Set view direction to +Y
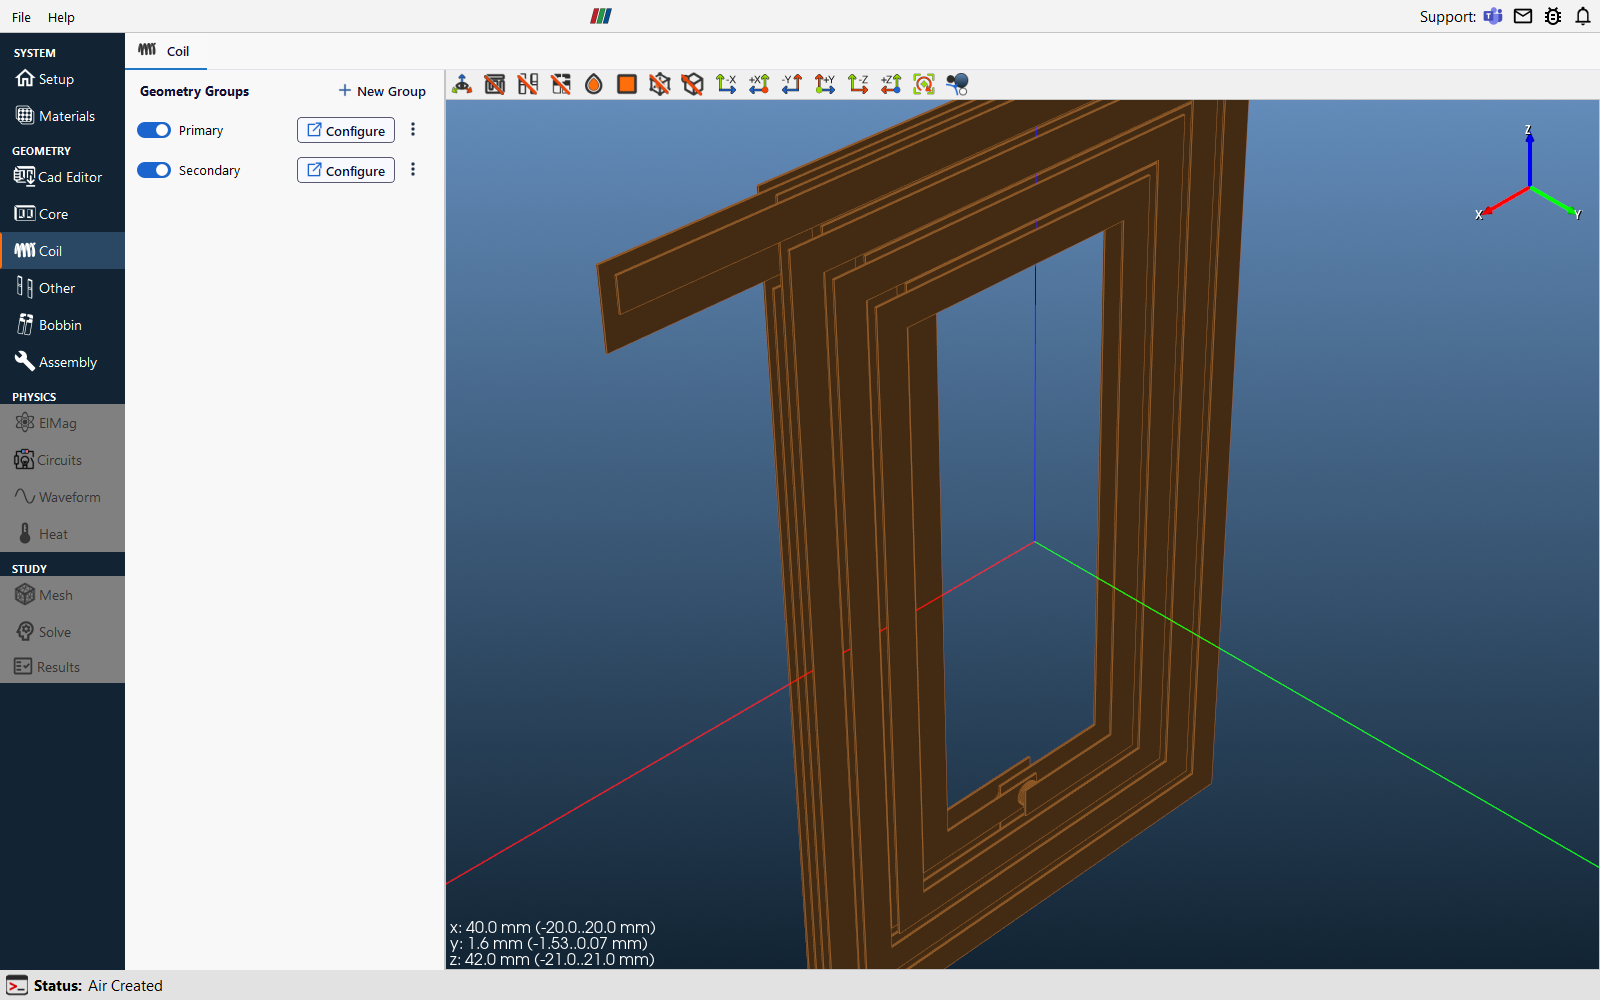Image resolution: width=1600 pixels, height=1000 pixels. click(825, 84)
